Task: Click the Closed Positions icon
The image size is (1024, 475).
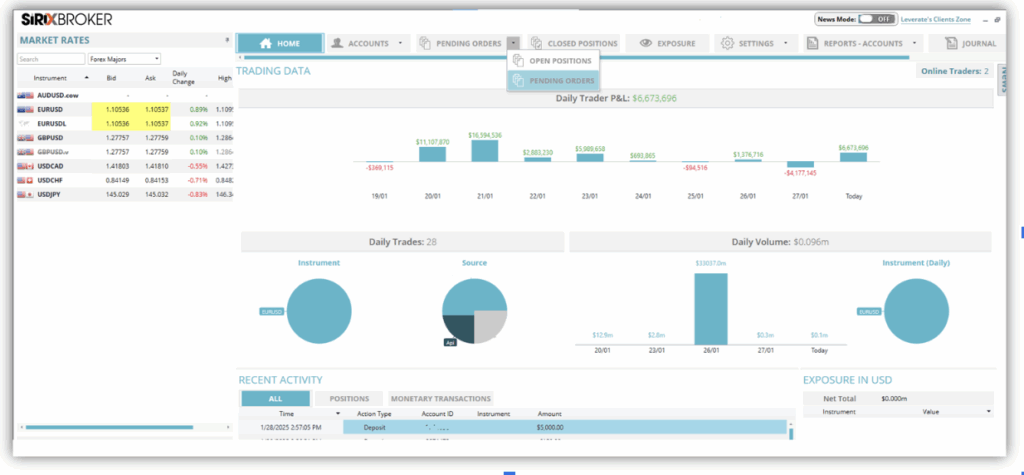Action: click(538, 43)
